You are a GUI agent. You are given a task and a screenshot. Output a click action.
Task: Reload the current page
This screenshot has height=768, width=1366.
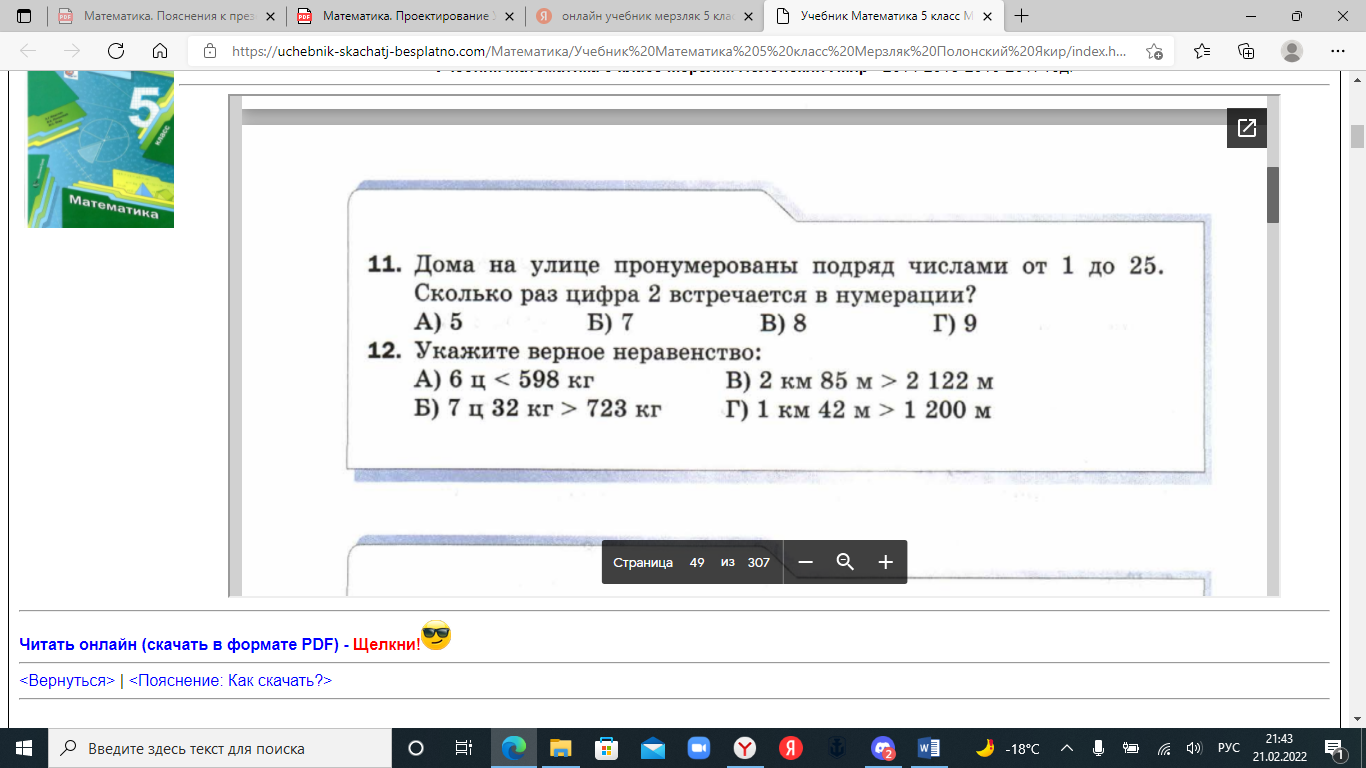click(x=116, y=52)
